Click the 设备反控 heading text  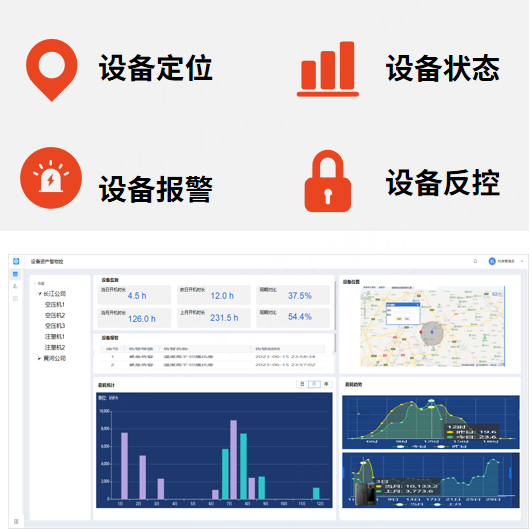pyautogui.click(x=443, y=183)
